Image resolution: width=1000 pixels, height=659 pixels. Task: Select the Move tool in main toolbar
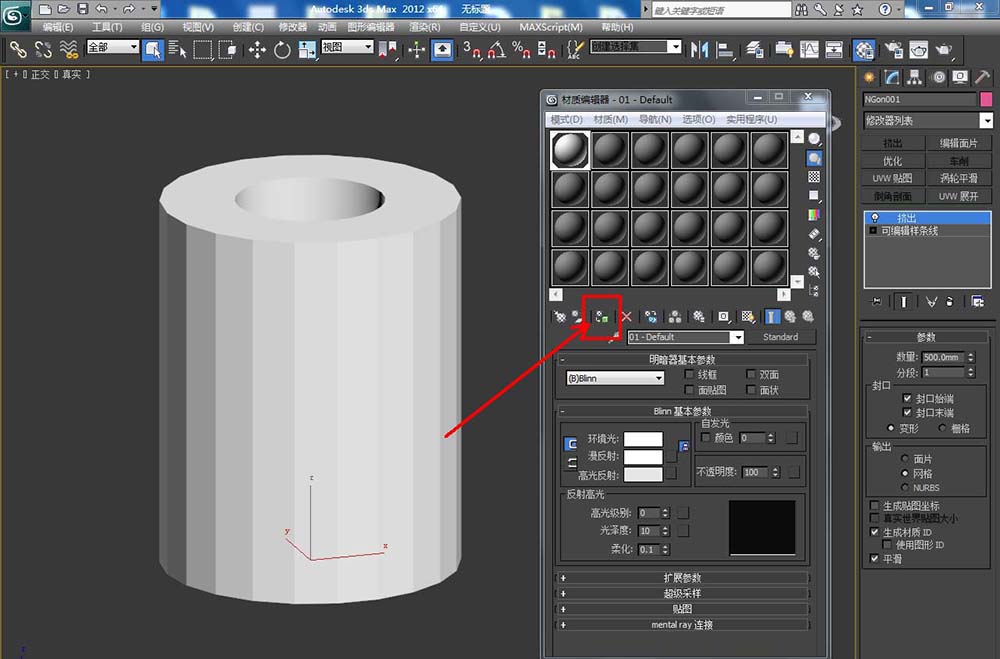pos(257,50)
